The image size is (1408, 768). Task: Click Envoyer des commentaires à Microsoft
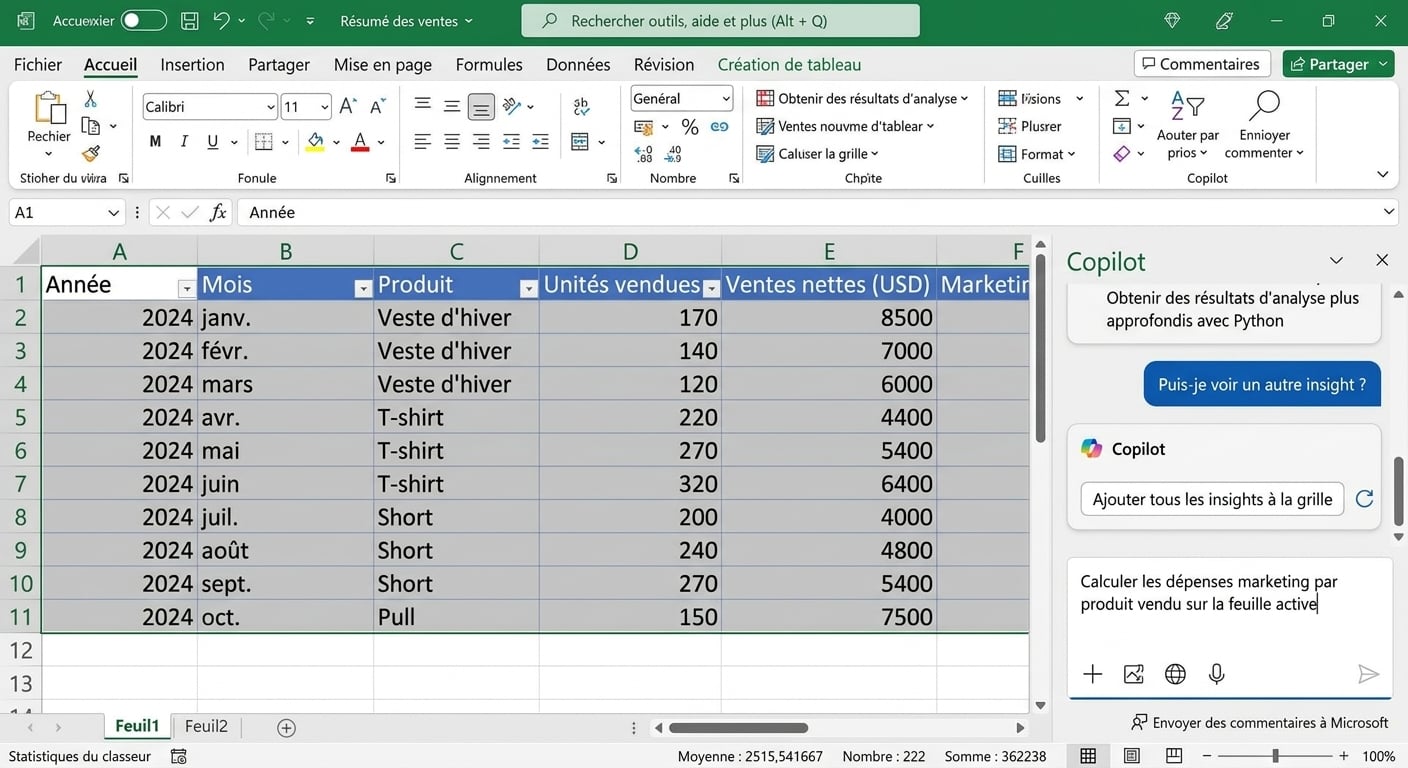[x=1260, y=722]
